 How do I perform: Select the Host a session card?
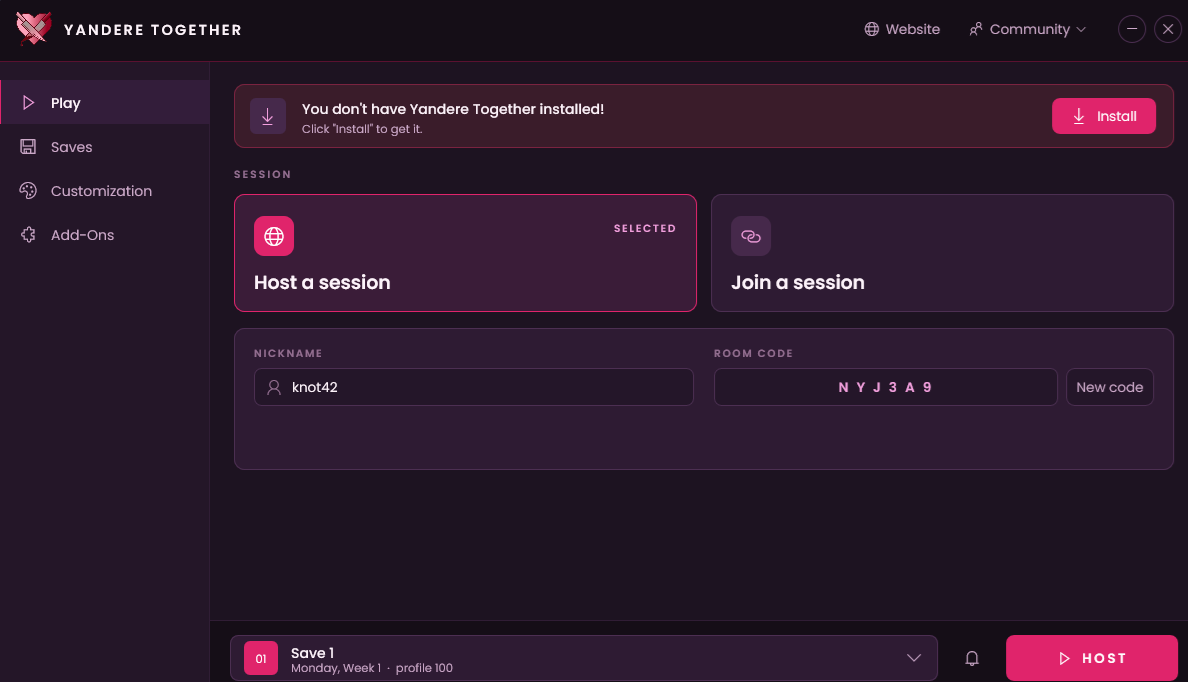[x=465, y=253]
